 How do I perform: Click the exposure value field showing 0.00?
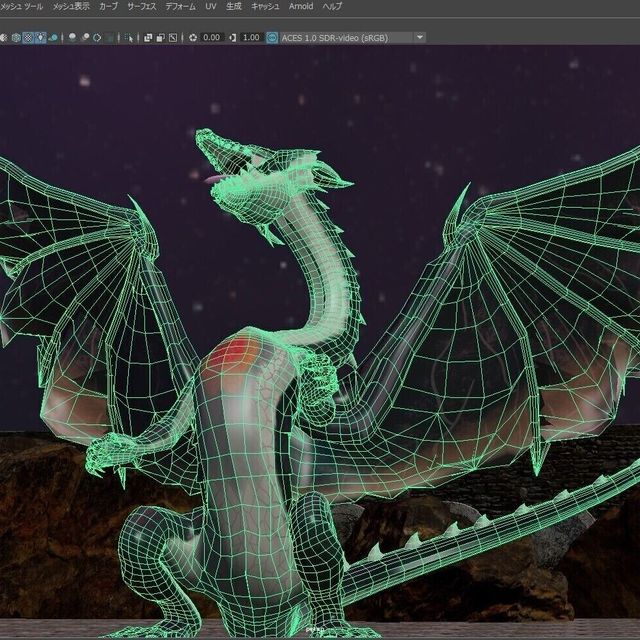[x=212, y=37]
